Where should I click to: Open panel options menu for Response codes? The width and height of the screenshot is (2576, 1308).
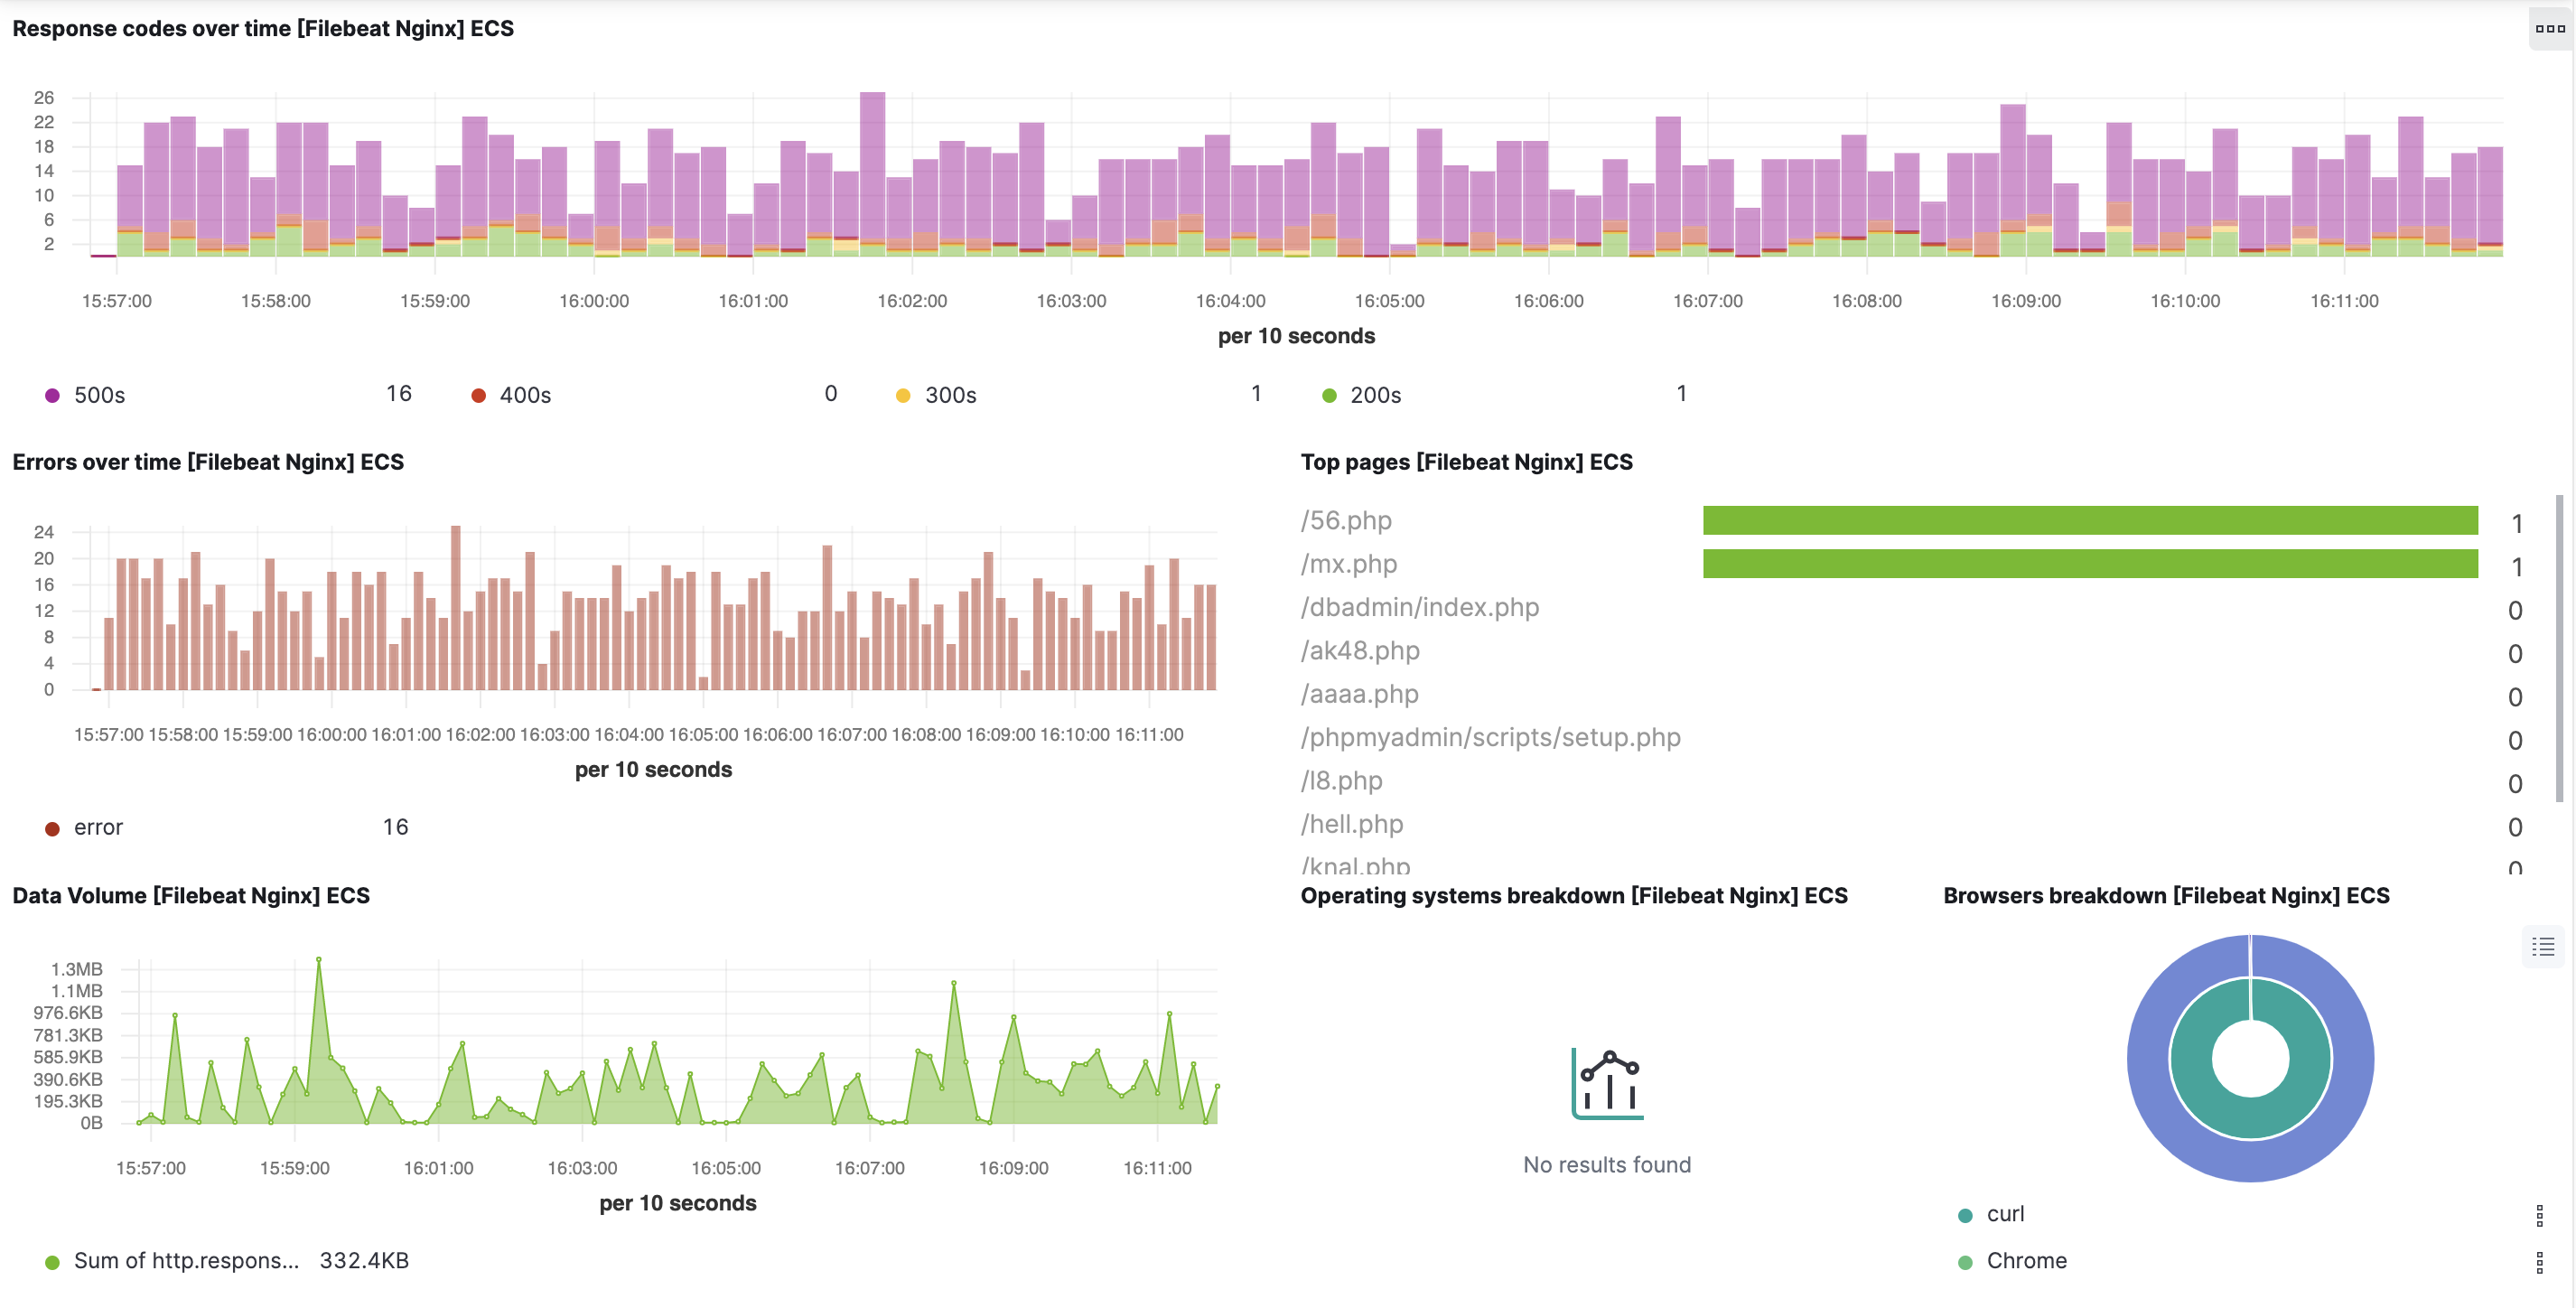point(2549,29)
